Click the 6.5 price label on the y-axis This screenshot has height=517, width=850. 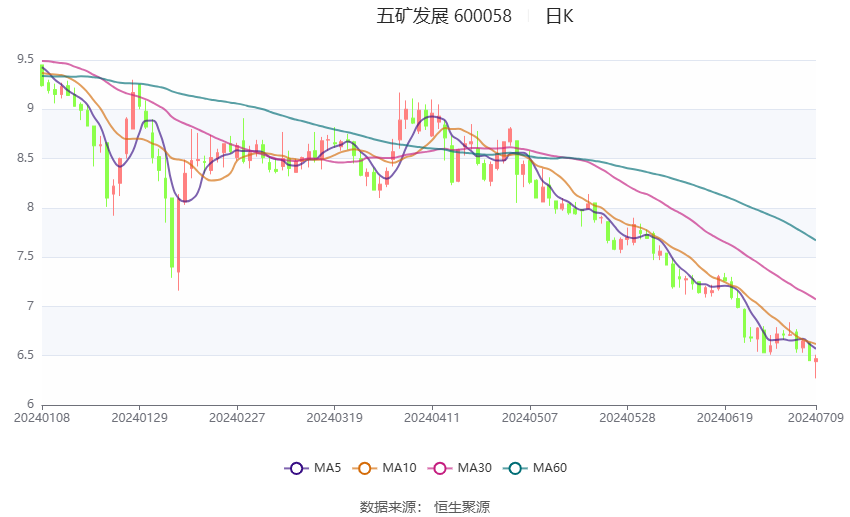click(x=25, y=355)
